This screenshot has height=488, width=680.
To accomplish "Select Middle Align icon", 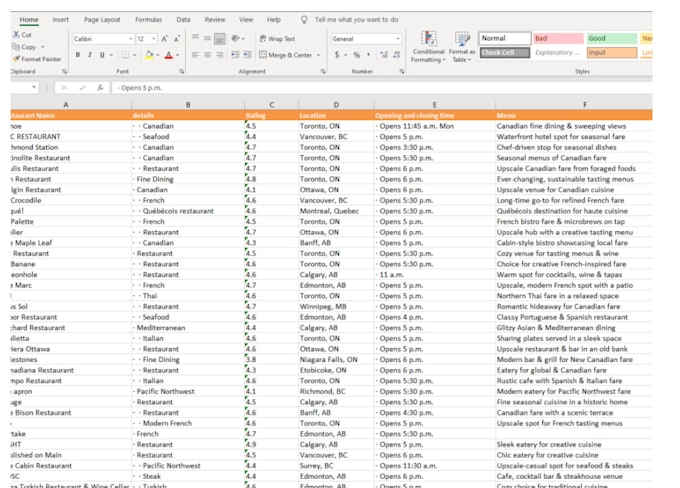I will pos(208,38).
